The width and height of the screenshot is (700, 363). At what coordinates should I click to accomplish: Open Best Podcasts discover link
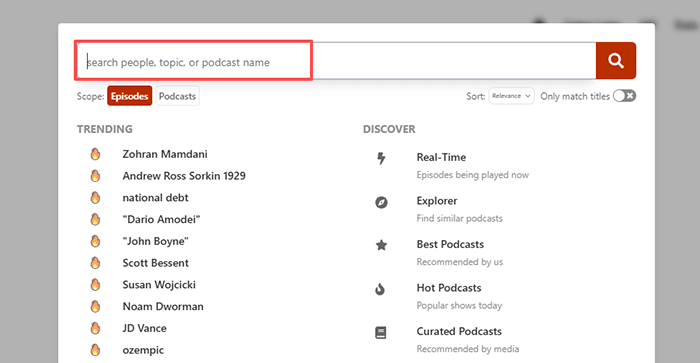click(x=450, y=244)
